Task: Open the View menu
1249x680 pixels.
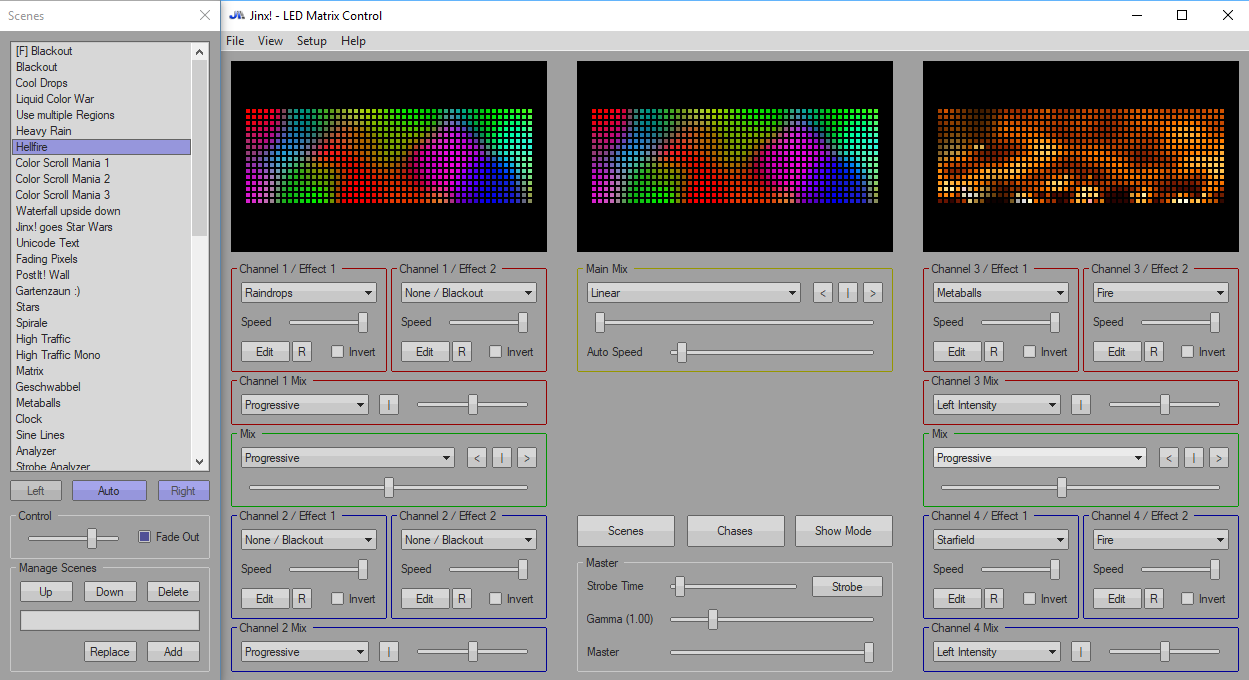Action: (x=270, y=41)
